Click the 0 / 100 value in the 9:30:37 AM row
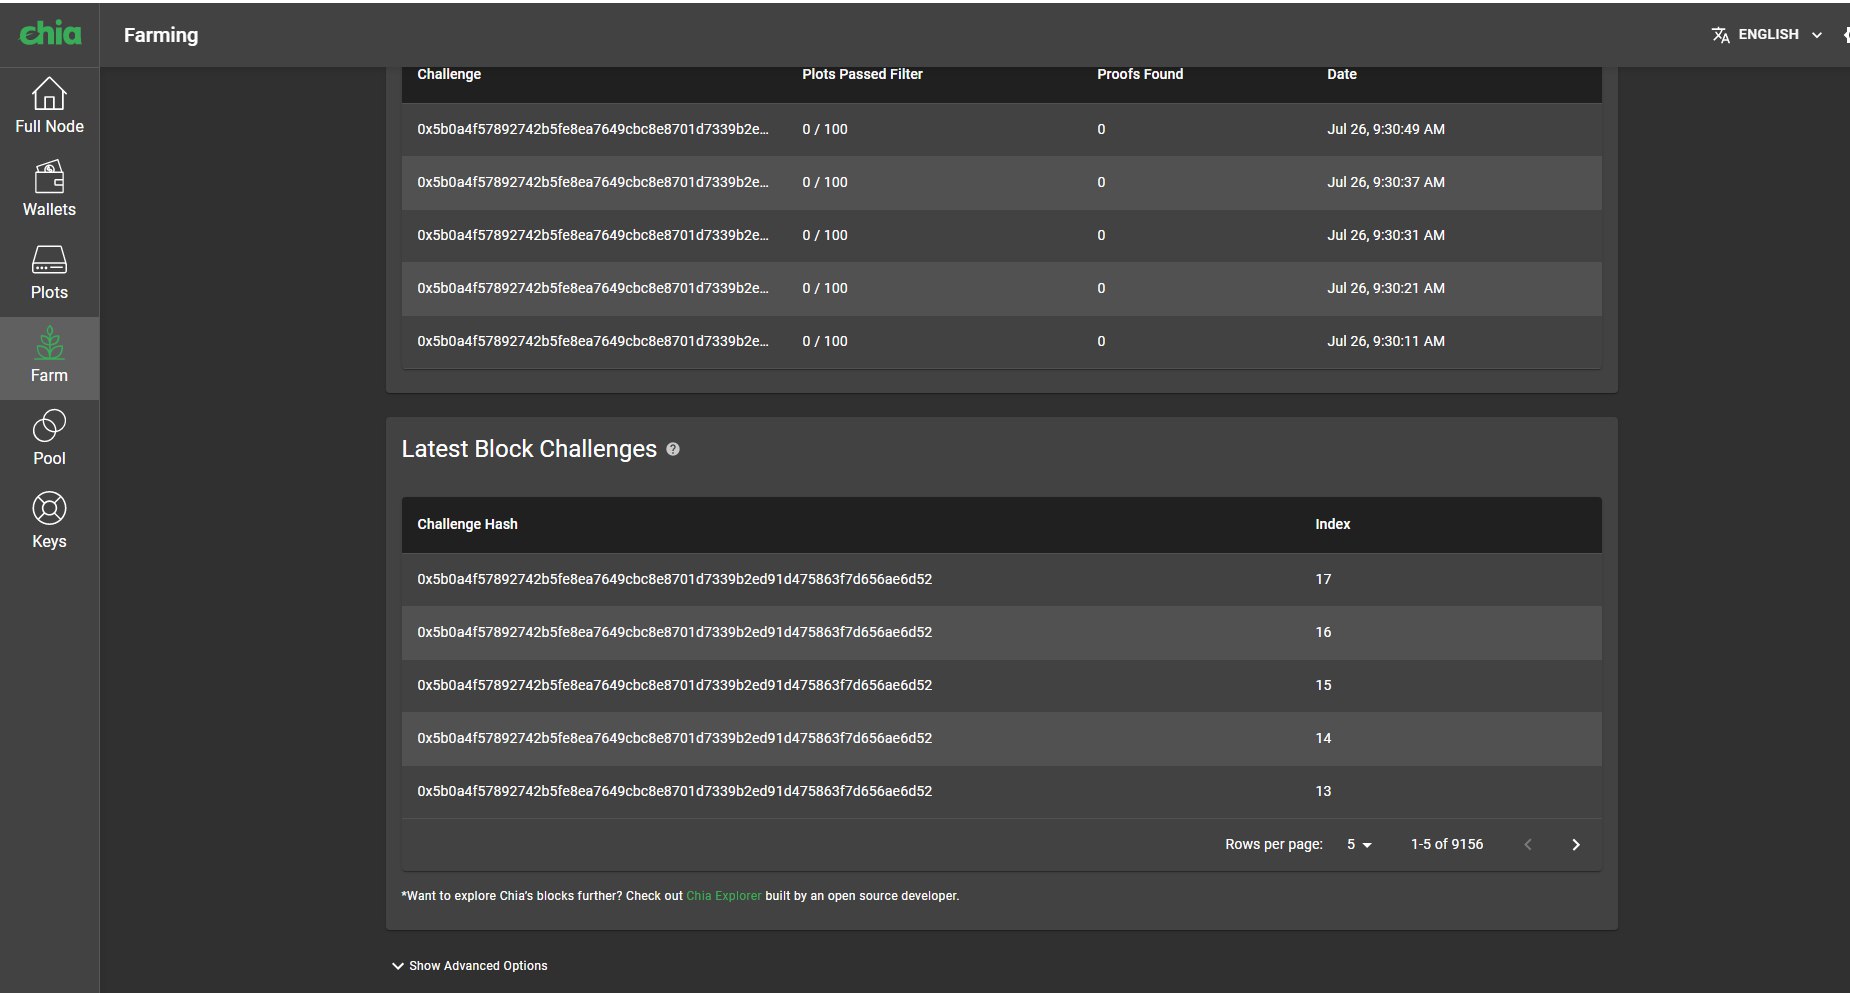This screenshot has width=1850, height=993. point(825,182)
